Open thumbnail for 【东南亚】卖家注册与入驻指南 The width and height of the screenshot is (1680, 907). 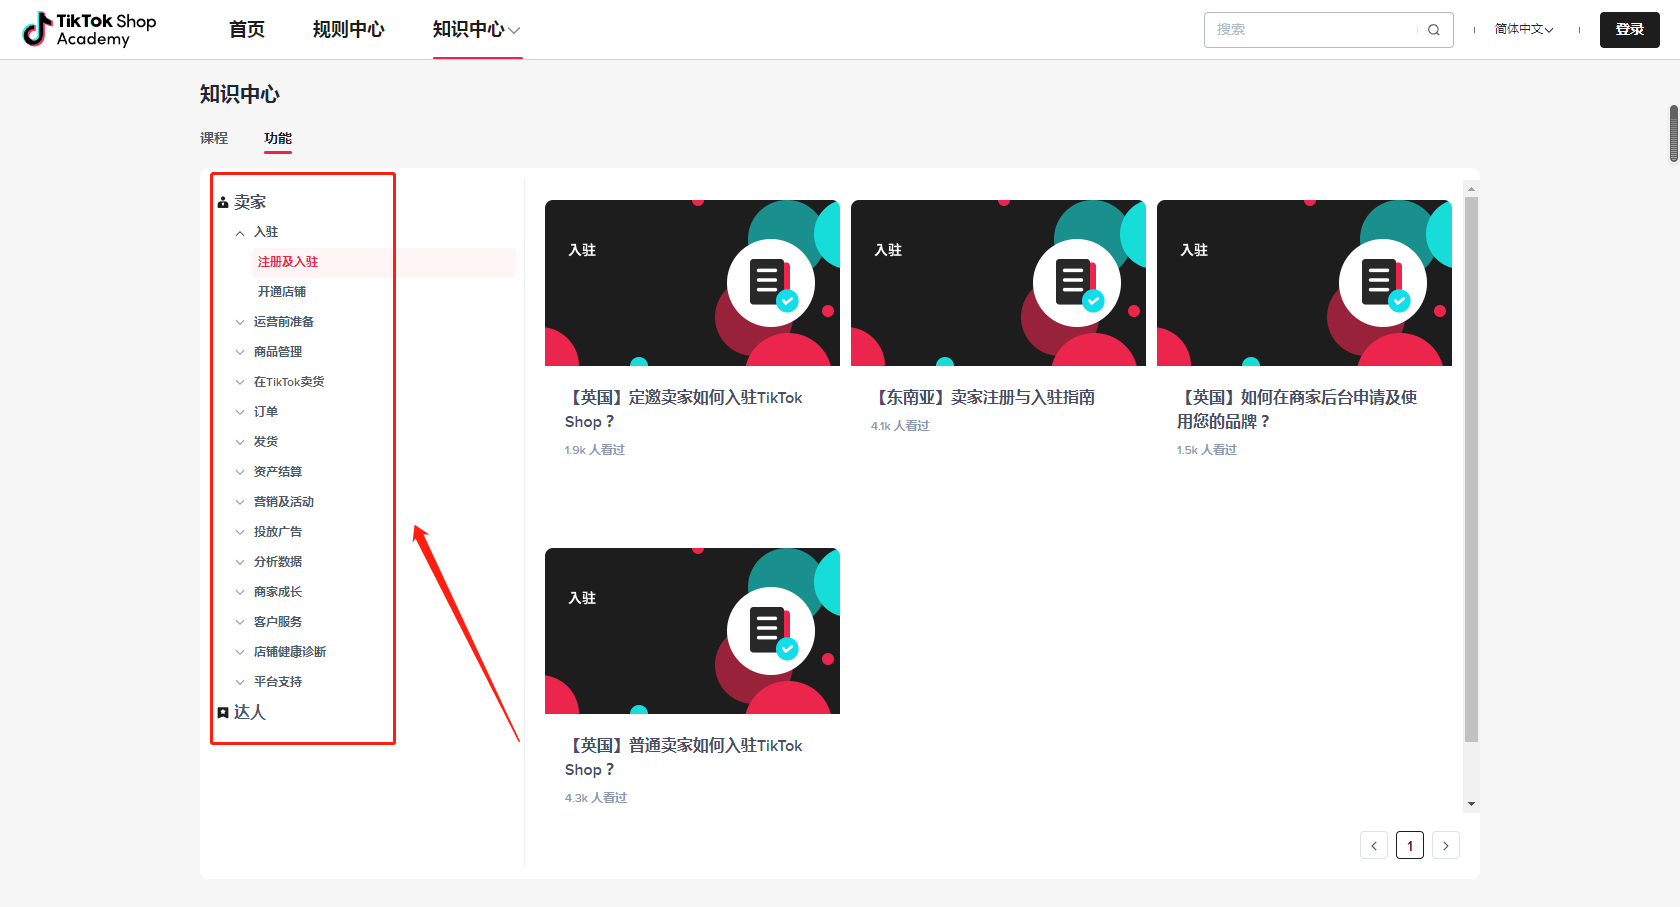[998, 283]
